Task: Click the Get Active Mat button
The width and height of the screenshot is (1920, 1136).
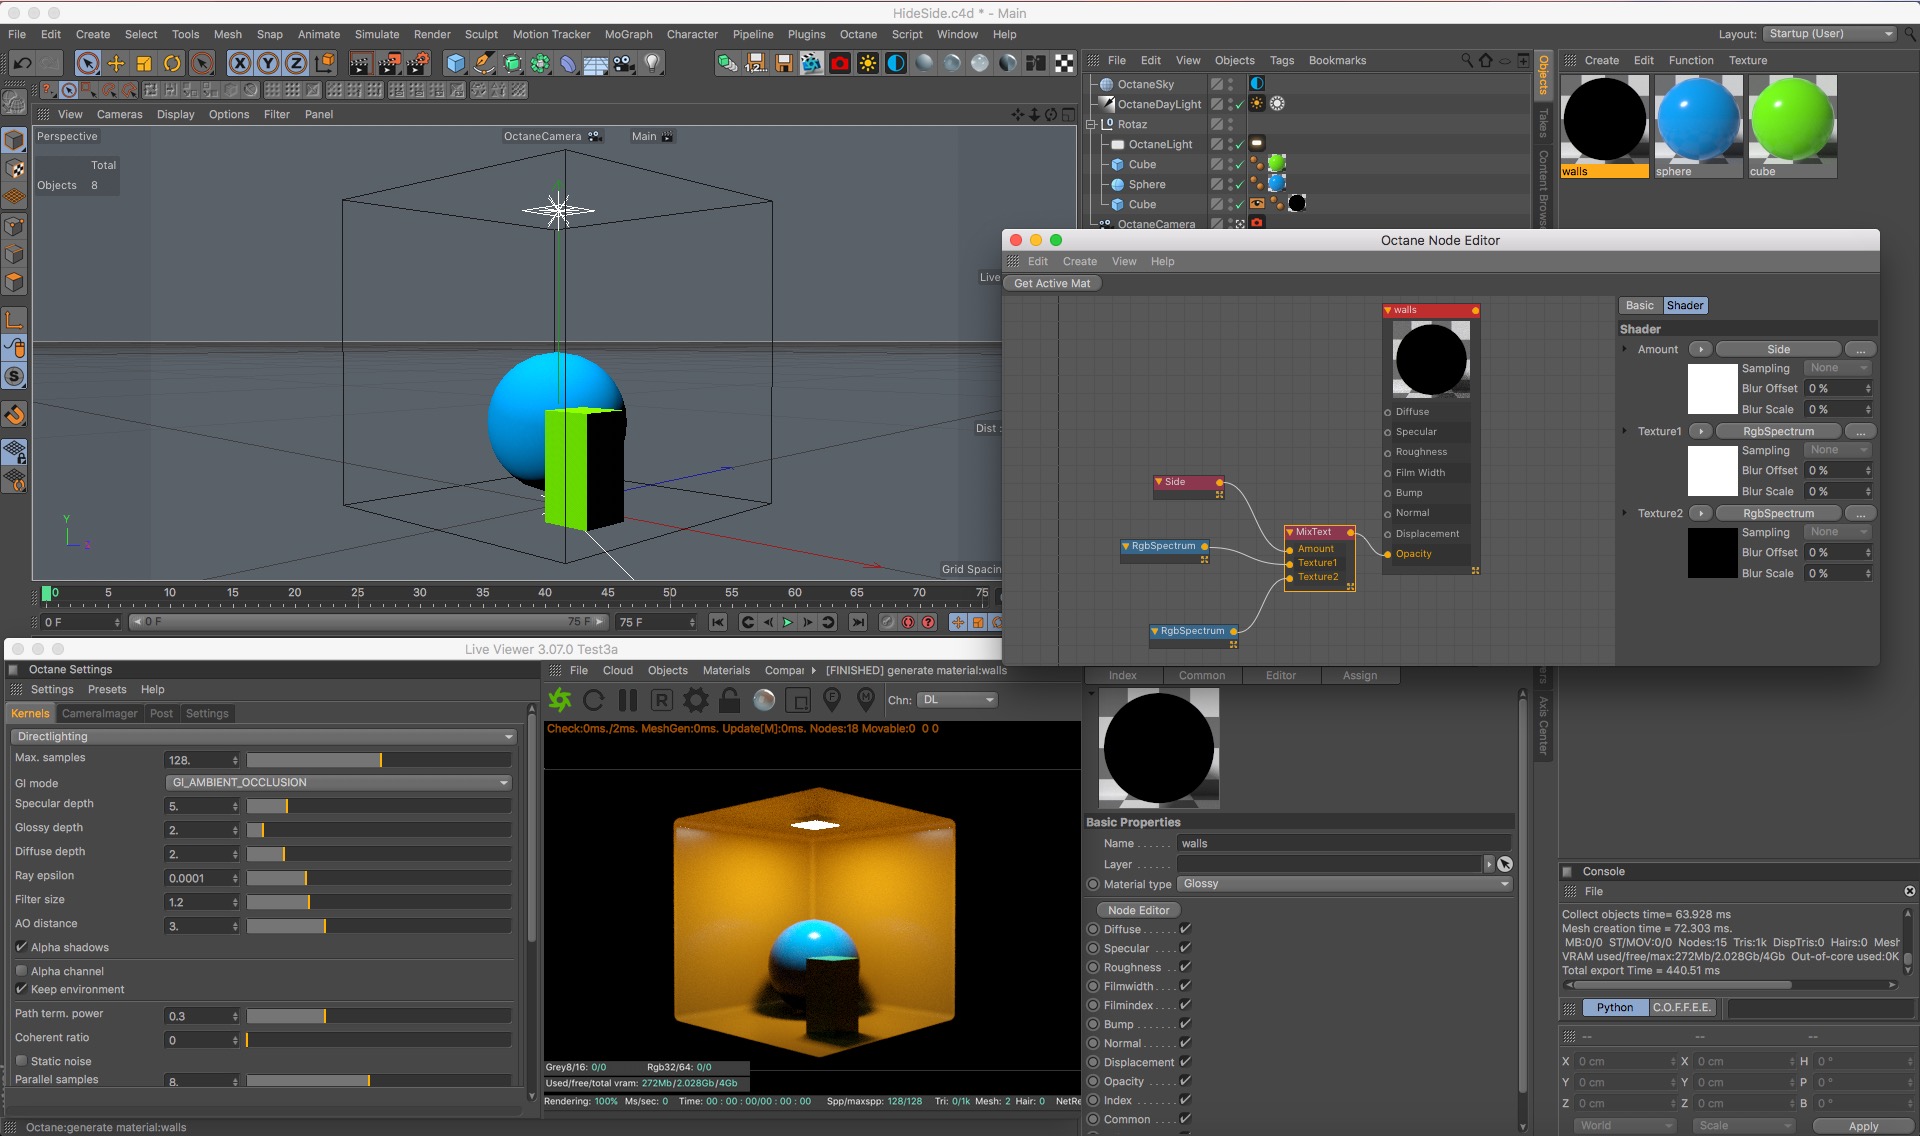Action: [x=1051, y=283]
